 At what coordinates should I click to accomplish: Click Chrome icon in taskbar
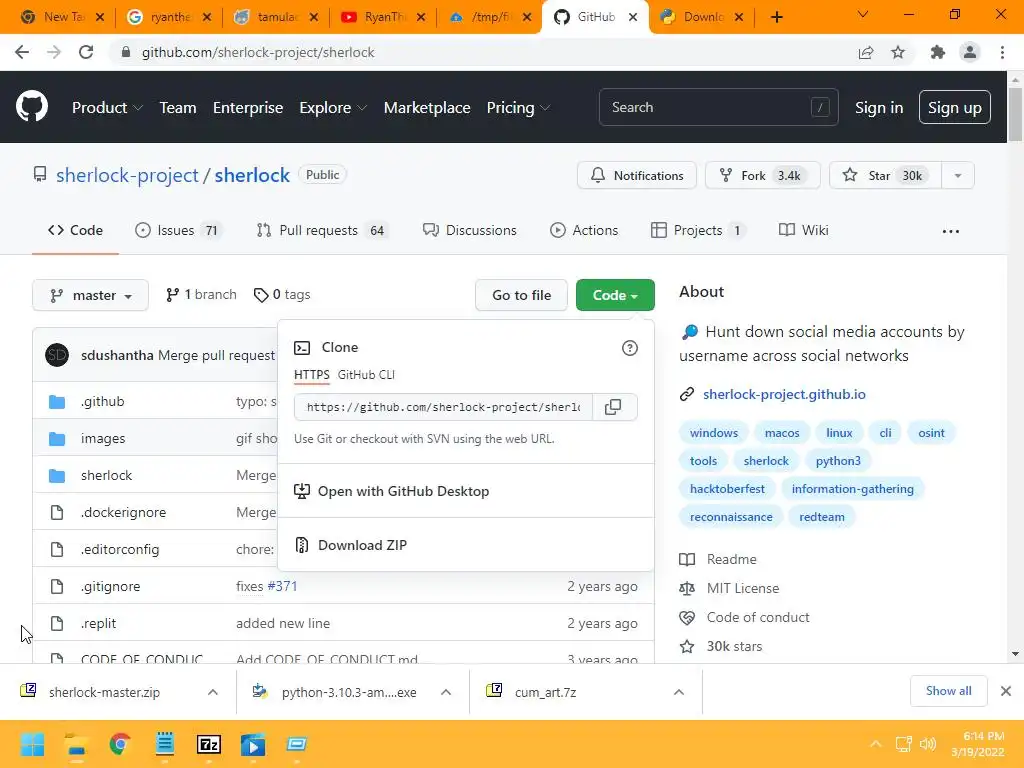tap(120, 744)
